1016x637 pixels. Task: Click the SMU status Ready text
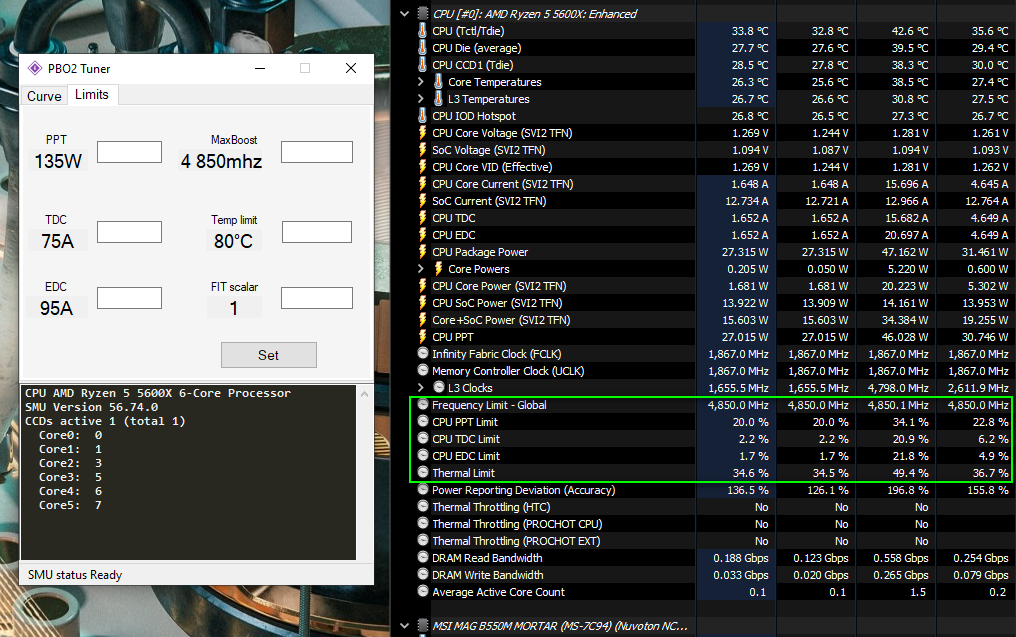tap(75, 575)
